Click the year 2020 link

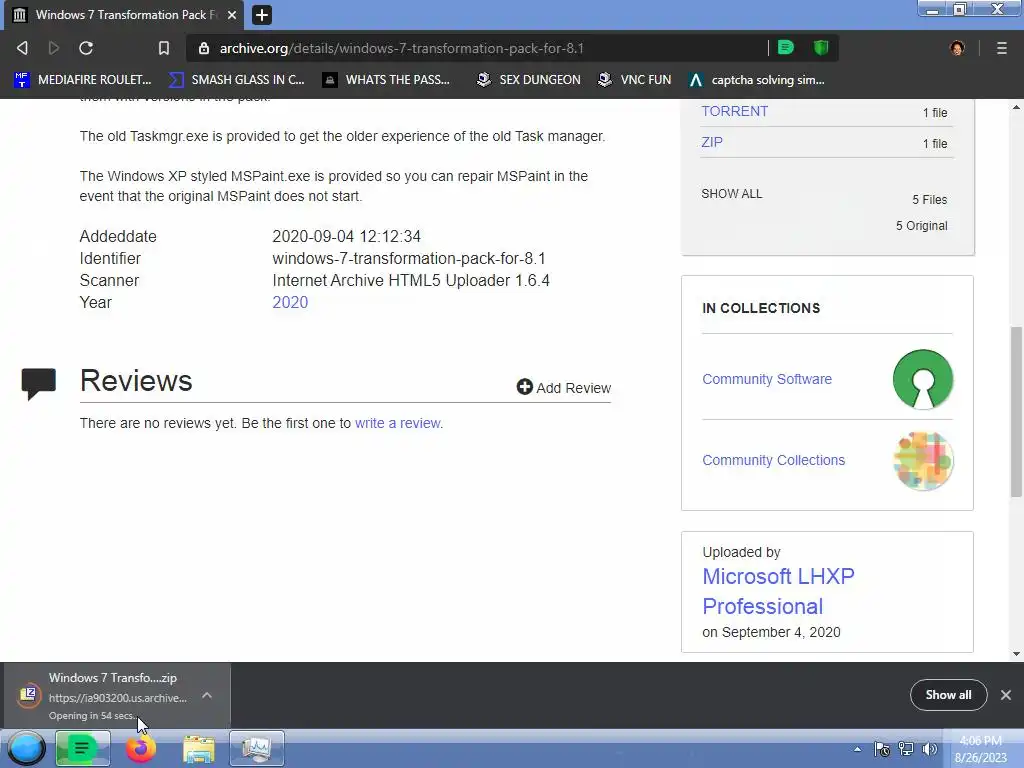[290, 302]
